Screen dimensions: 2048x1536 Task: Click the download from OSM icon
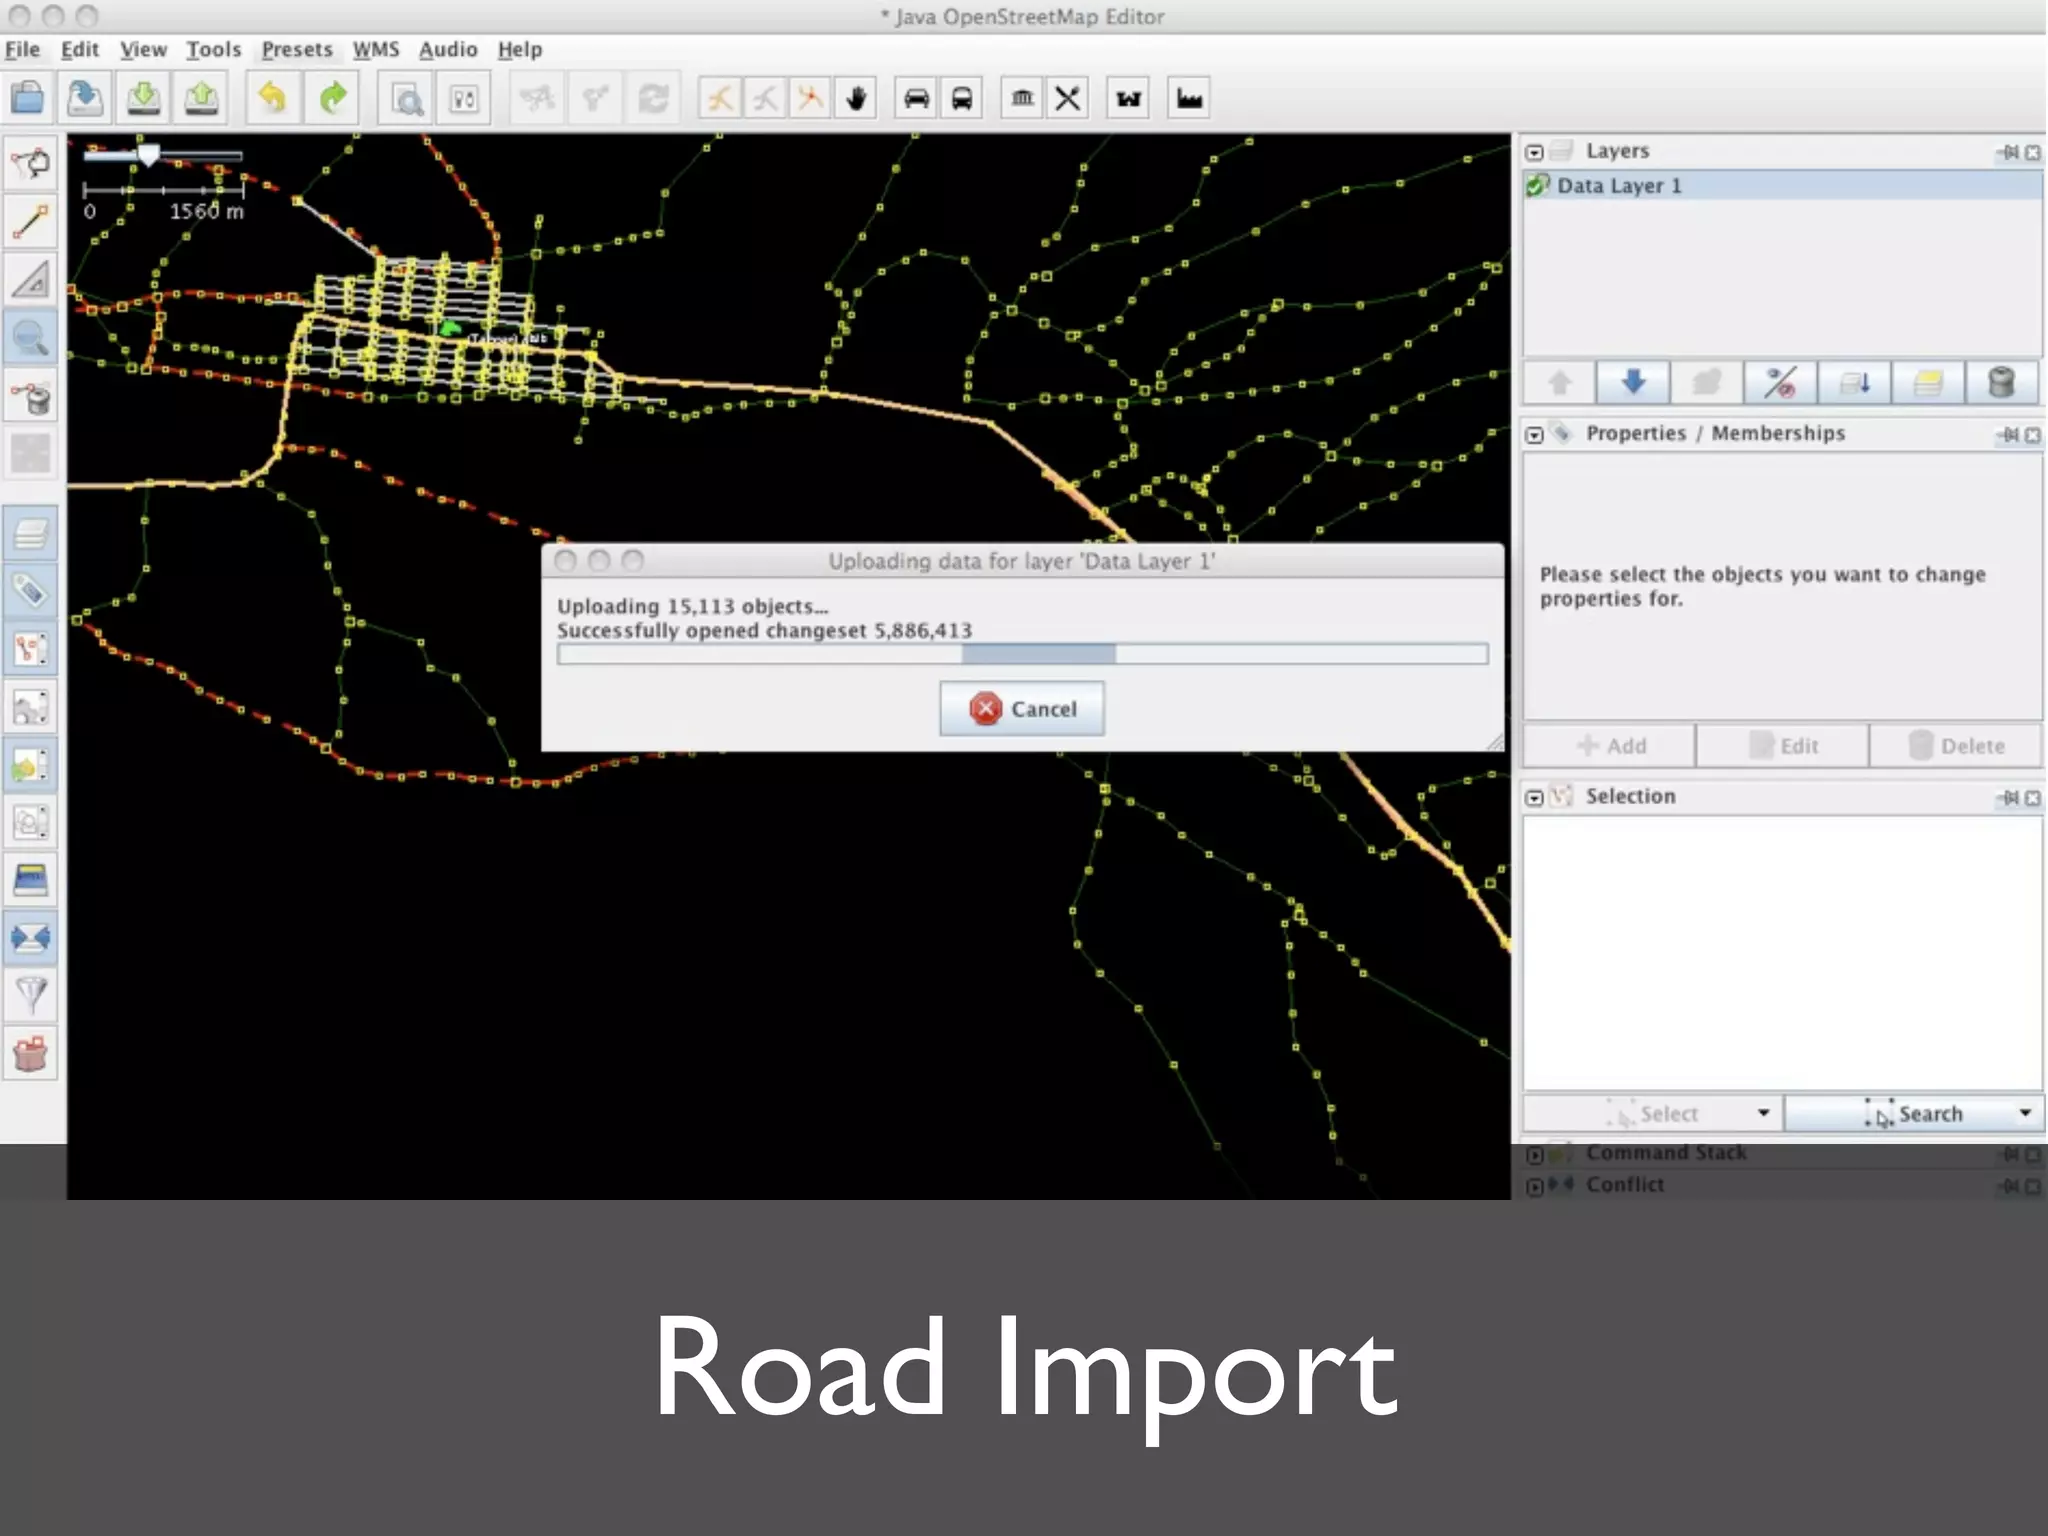144,98
